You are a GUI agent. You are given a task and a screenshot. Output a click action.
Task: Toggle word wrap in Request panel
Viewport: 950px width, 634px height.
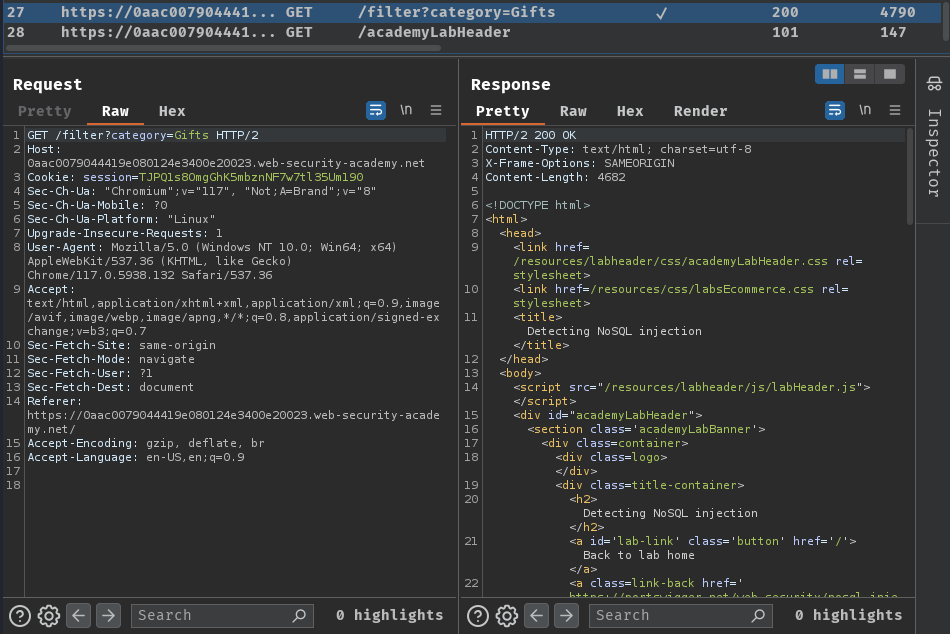376,110
